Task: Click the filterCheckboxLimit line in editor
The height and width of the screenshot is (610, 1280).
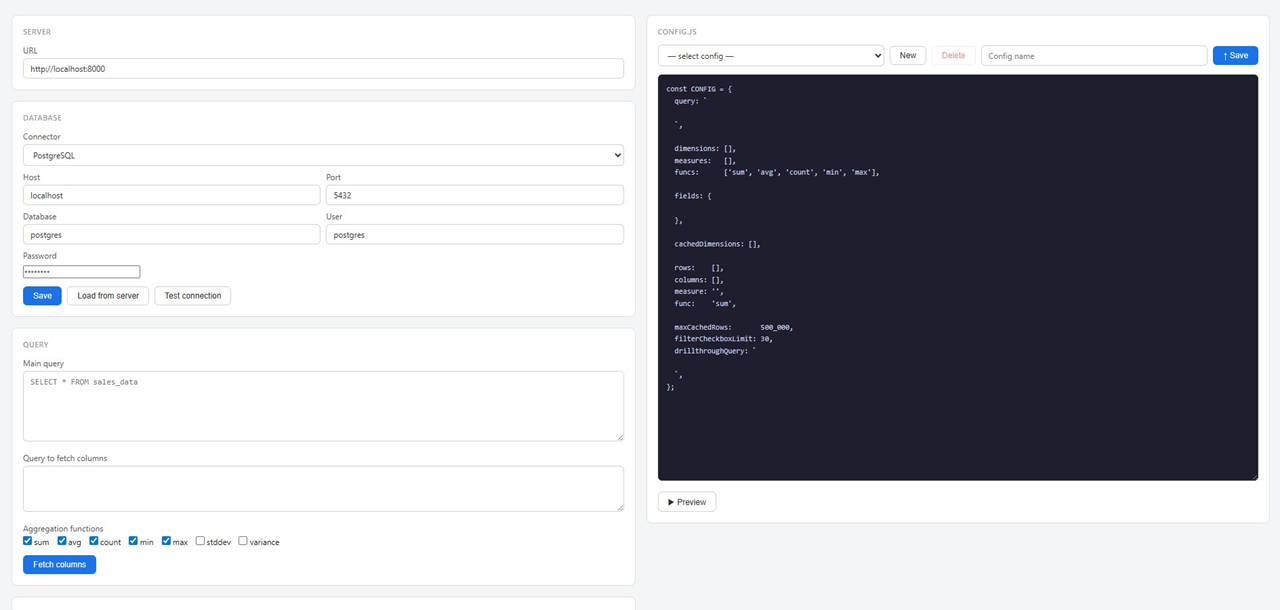Action: pyautogui.click(x=724, y=339)
